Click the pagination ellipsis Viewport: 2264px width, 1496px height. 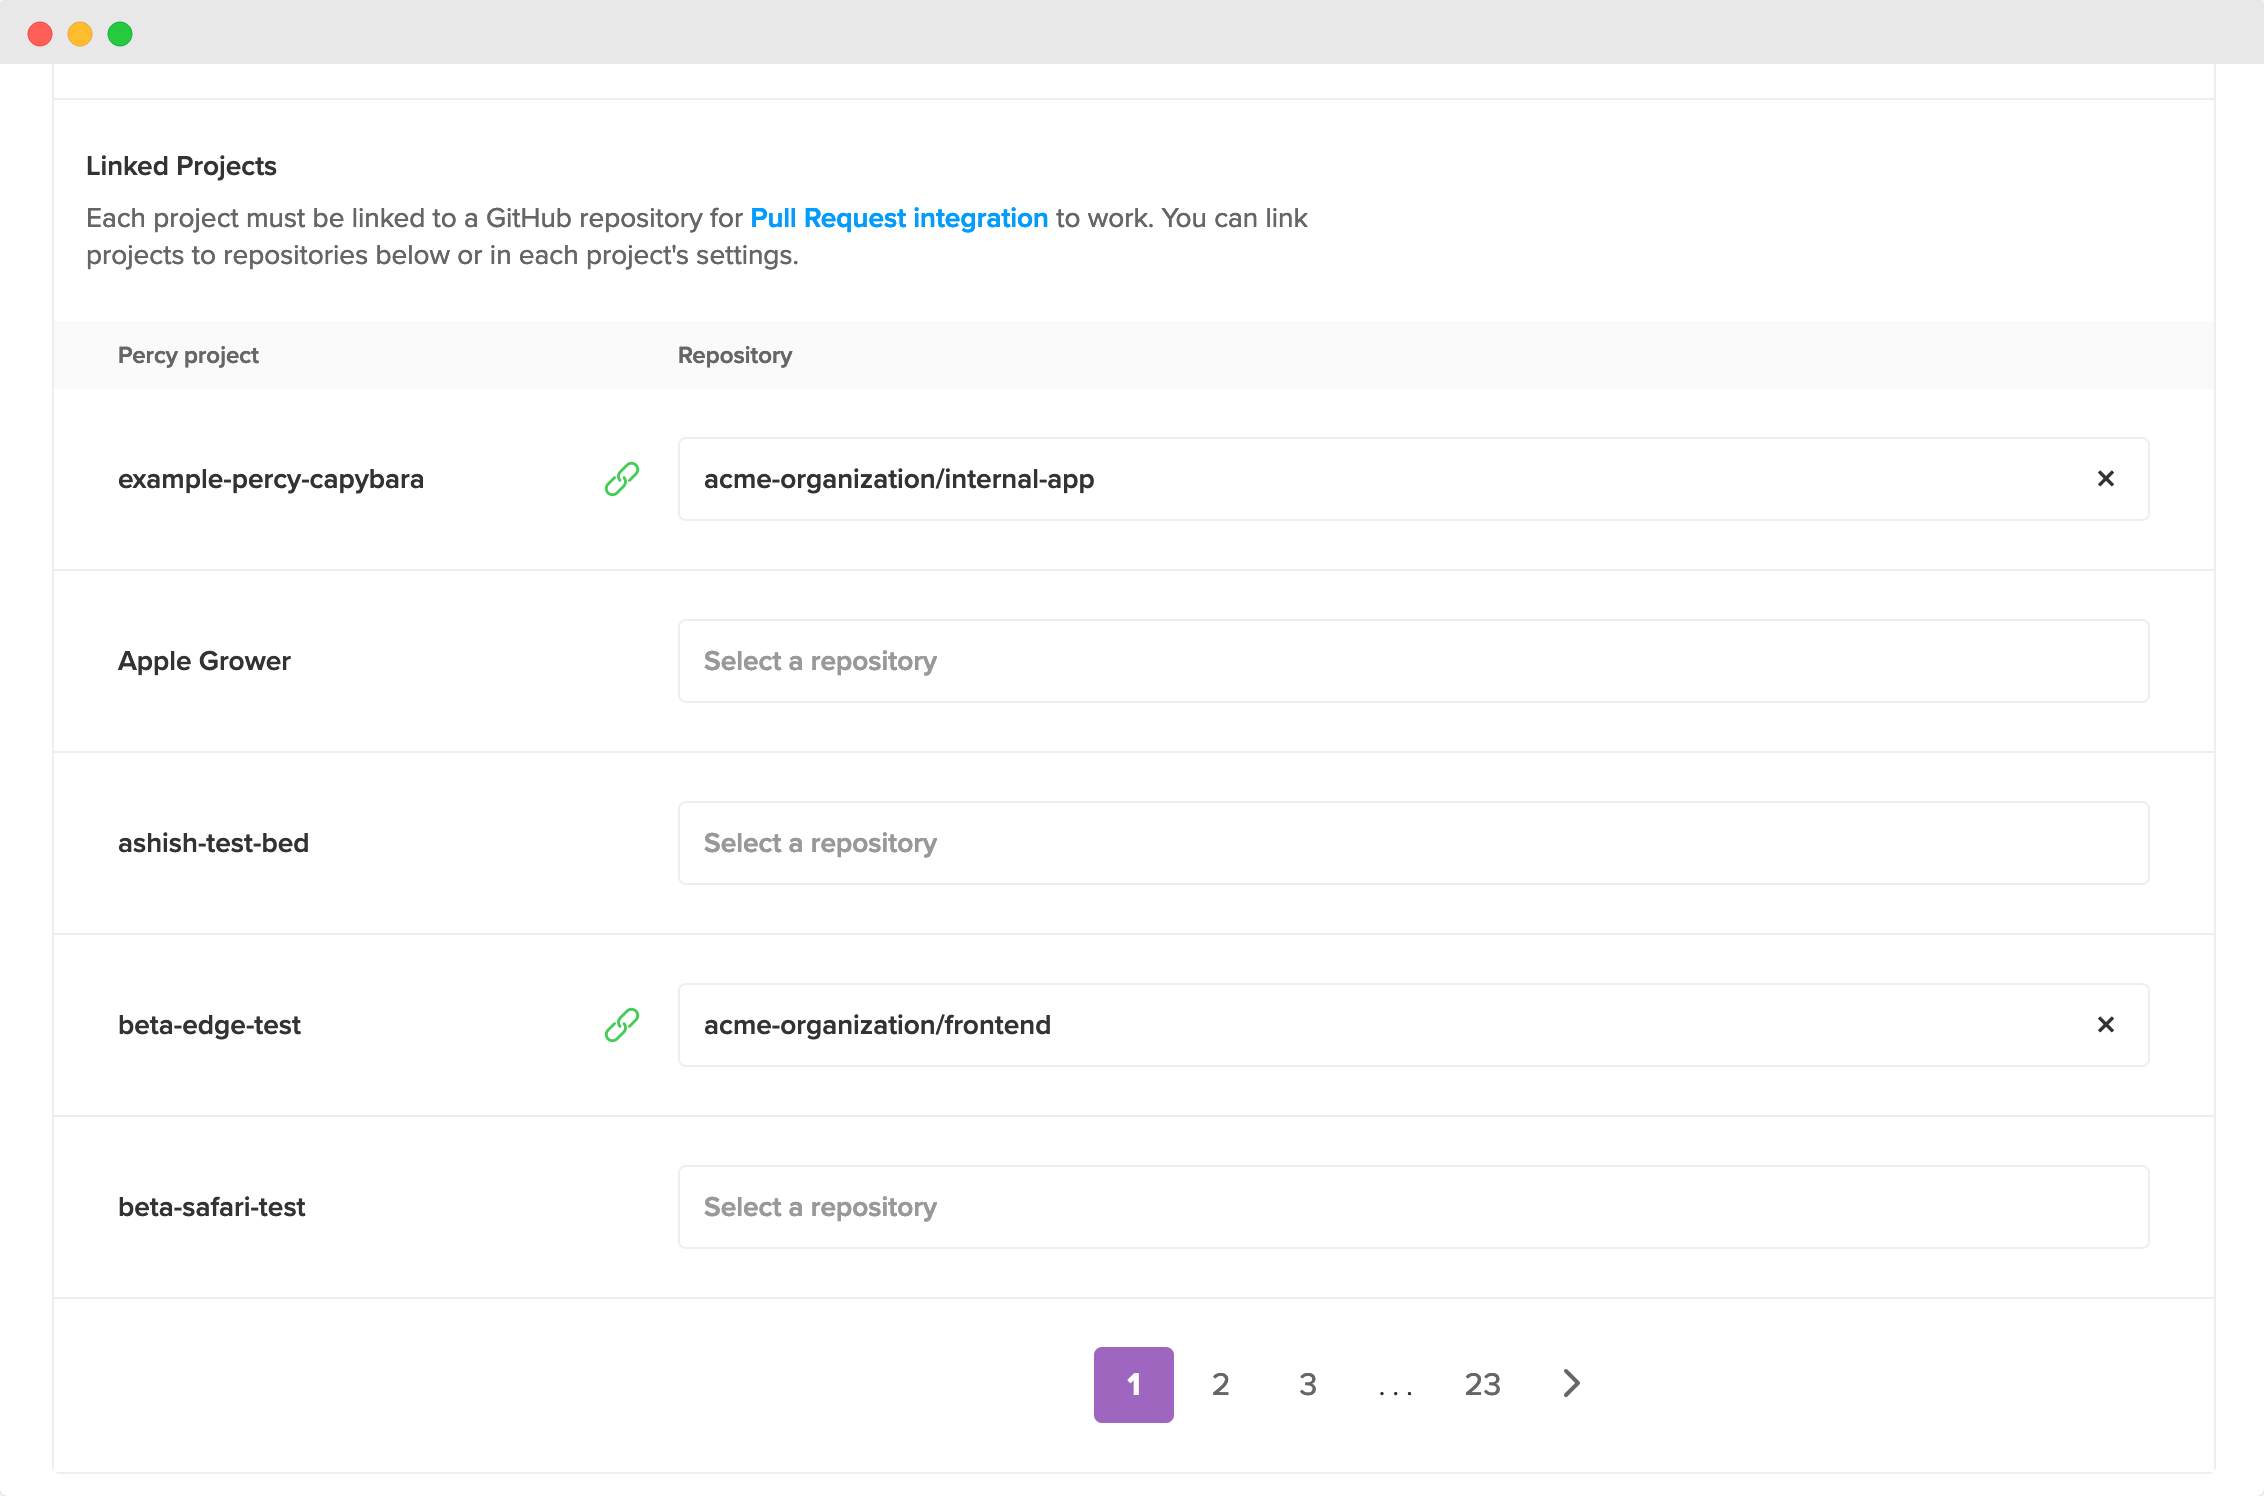point(1395,1388)
